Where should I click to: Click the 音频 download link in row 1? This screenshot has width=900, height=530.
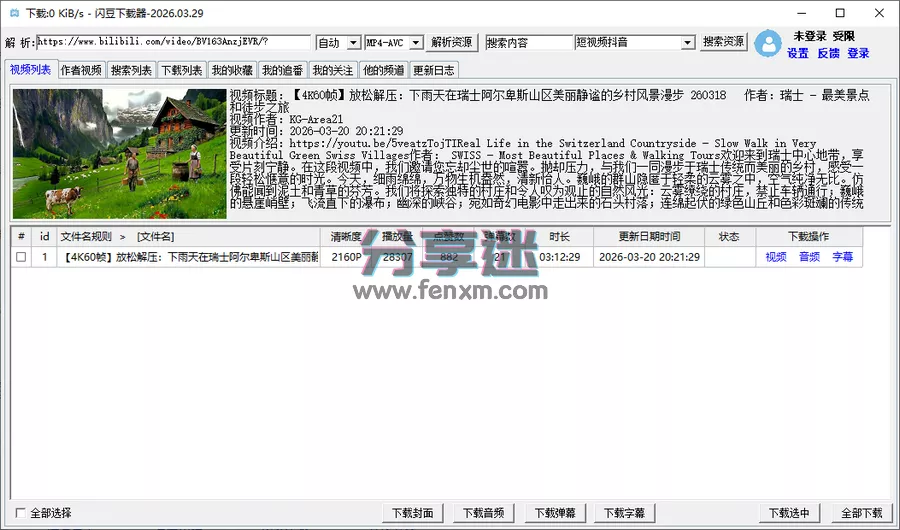click(x=809, y=257)
